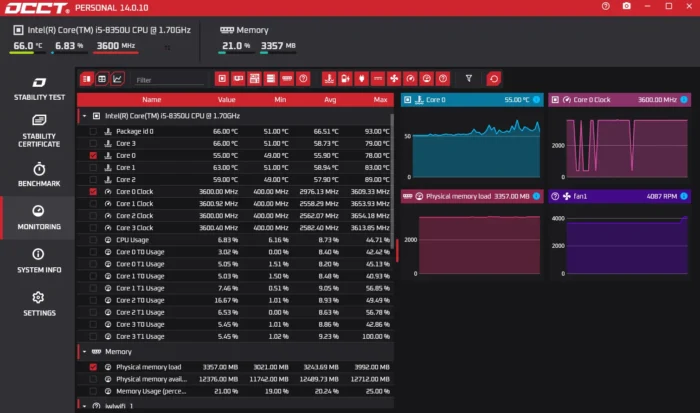Uncheck the Physical memory load checkbox

click(93, 367)
